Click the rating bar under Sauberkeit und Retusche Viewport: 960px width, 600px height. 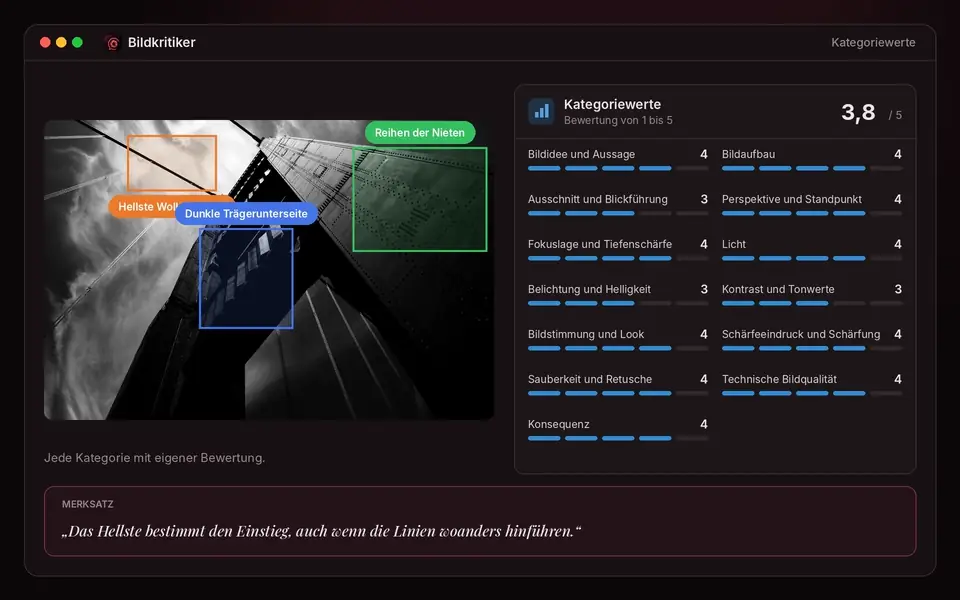point(618,394)
